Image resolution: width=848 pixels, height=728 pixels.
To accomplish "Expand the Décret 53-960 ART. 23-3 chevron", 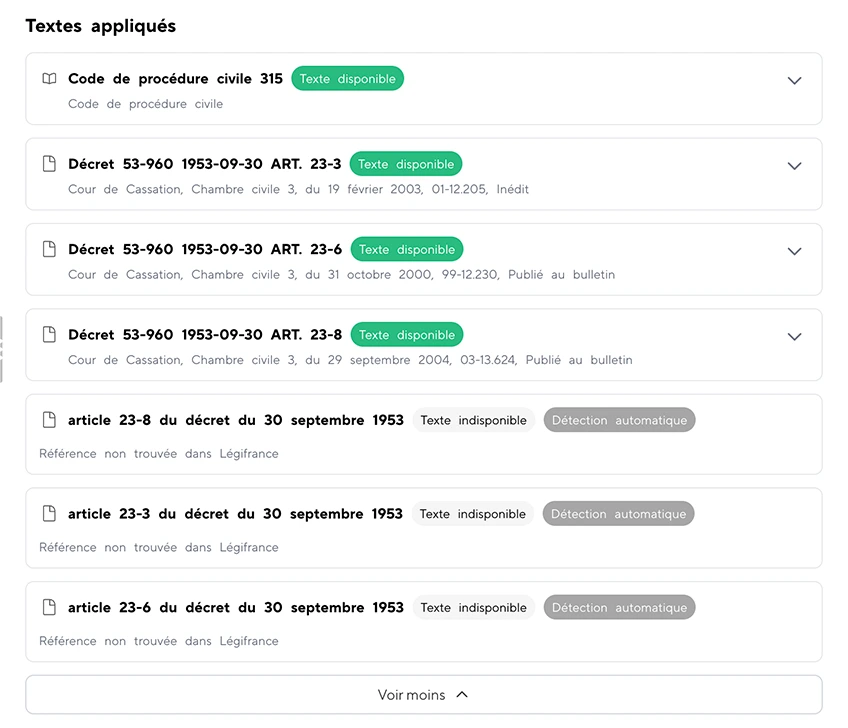I will [x=794, y=166].
